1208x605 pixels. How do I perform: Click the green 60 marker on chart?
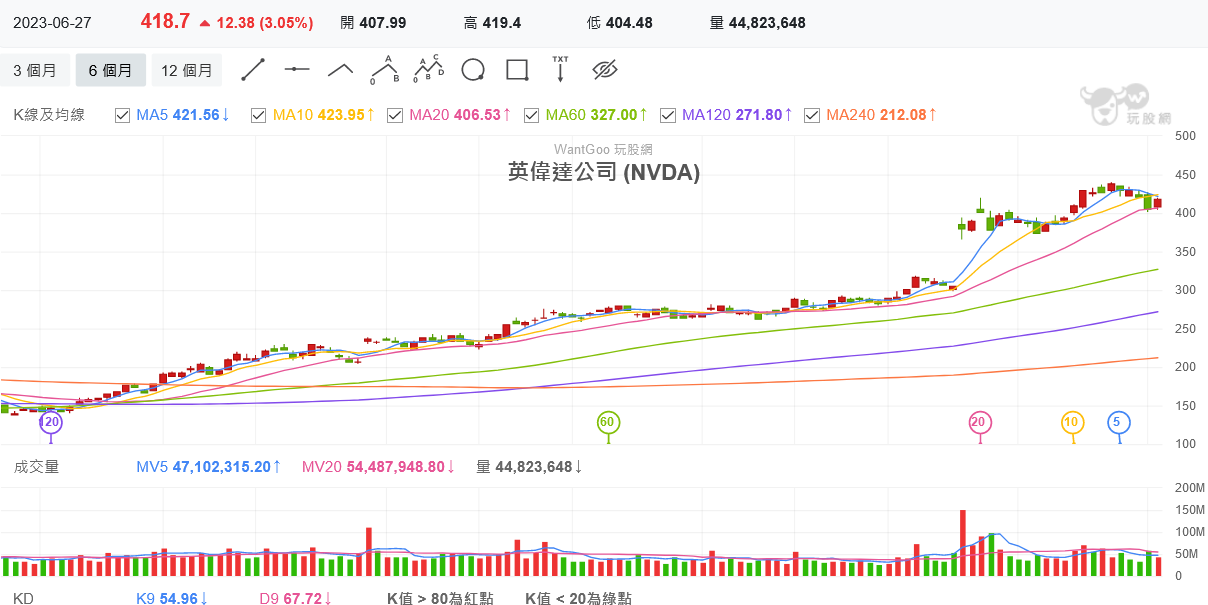click(x=607, y=423)
